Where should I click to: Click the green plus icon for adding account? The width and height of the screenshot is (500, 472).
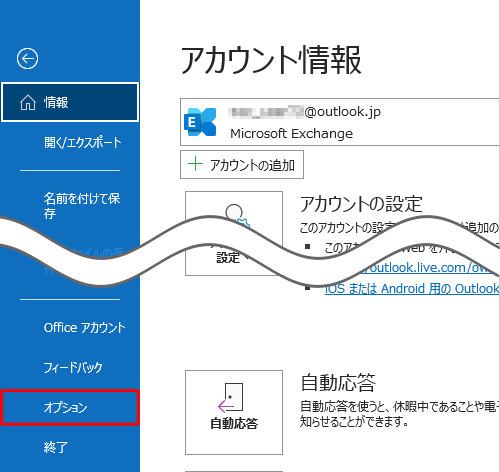[x=195, y=164]
